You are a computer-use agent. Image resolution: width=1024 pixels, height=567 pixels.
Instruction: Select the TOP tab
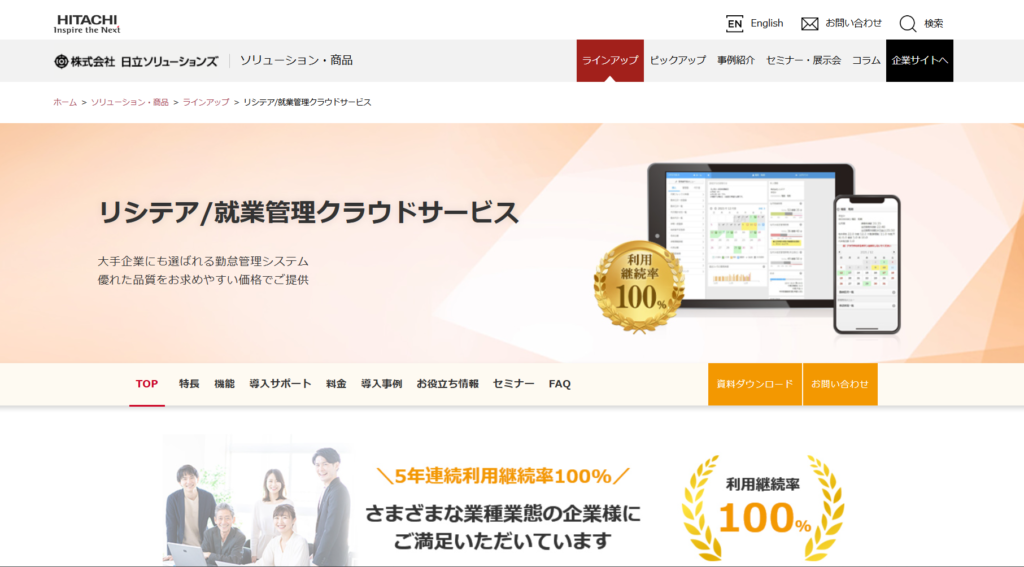coord(147,384)
